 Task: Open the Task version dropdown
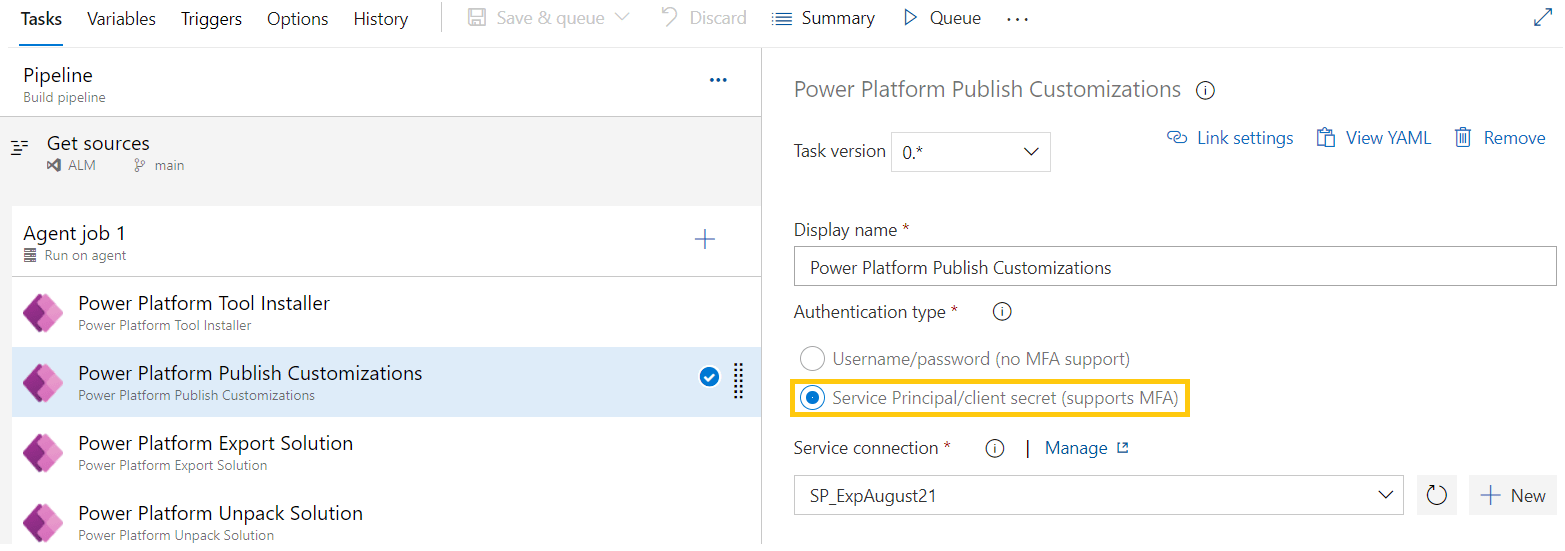(970, 152)
